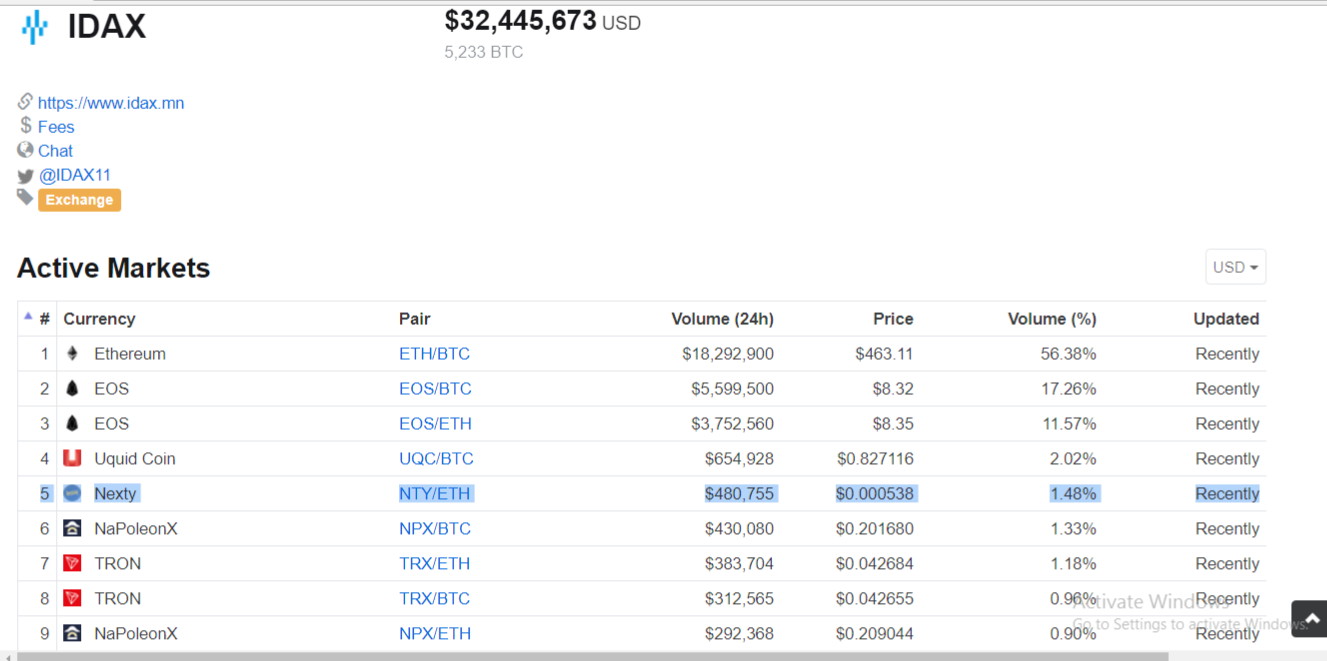Sort table by Volume (%) header
This screenshot has height=661, width=1327.
[1052, 319]
